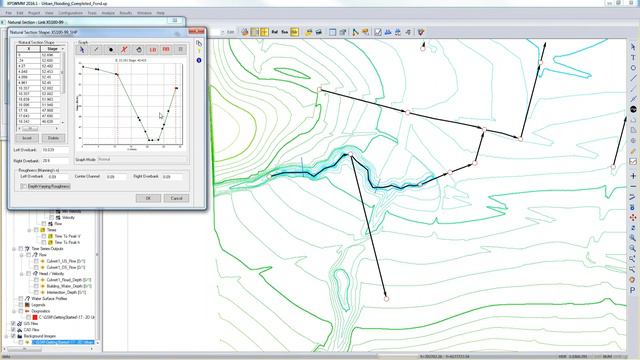Select the arrow pointer tool in right toolbar

click(633, 47)
